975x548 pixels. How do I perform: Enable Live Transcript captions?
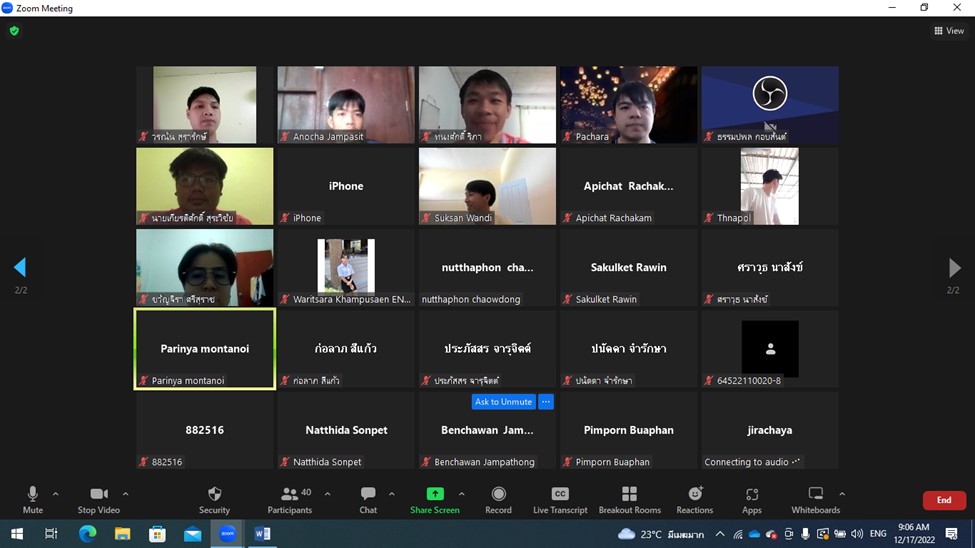click(x=560, y=500)
